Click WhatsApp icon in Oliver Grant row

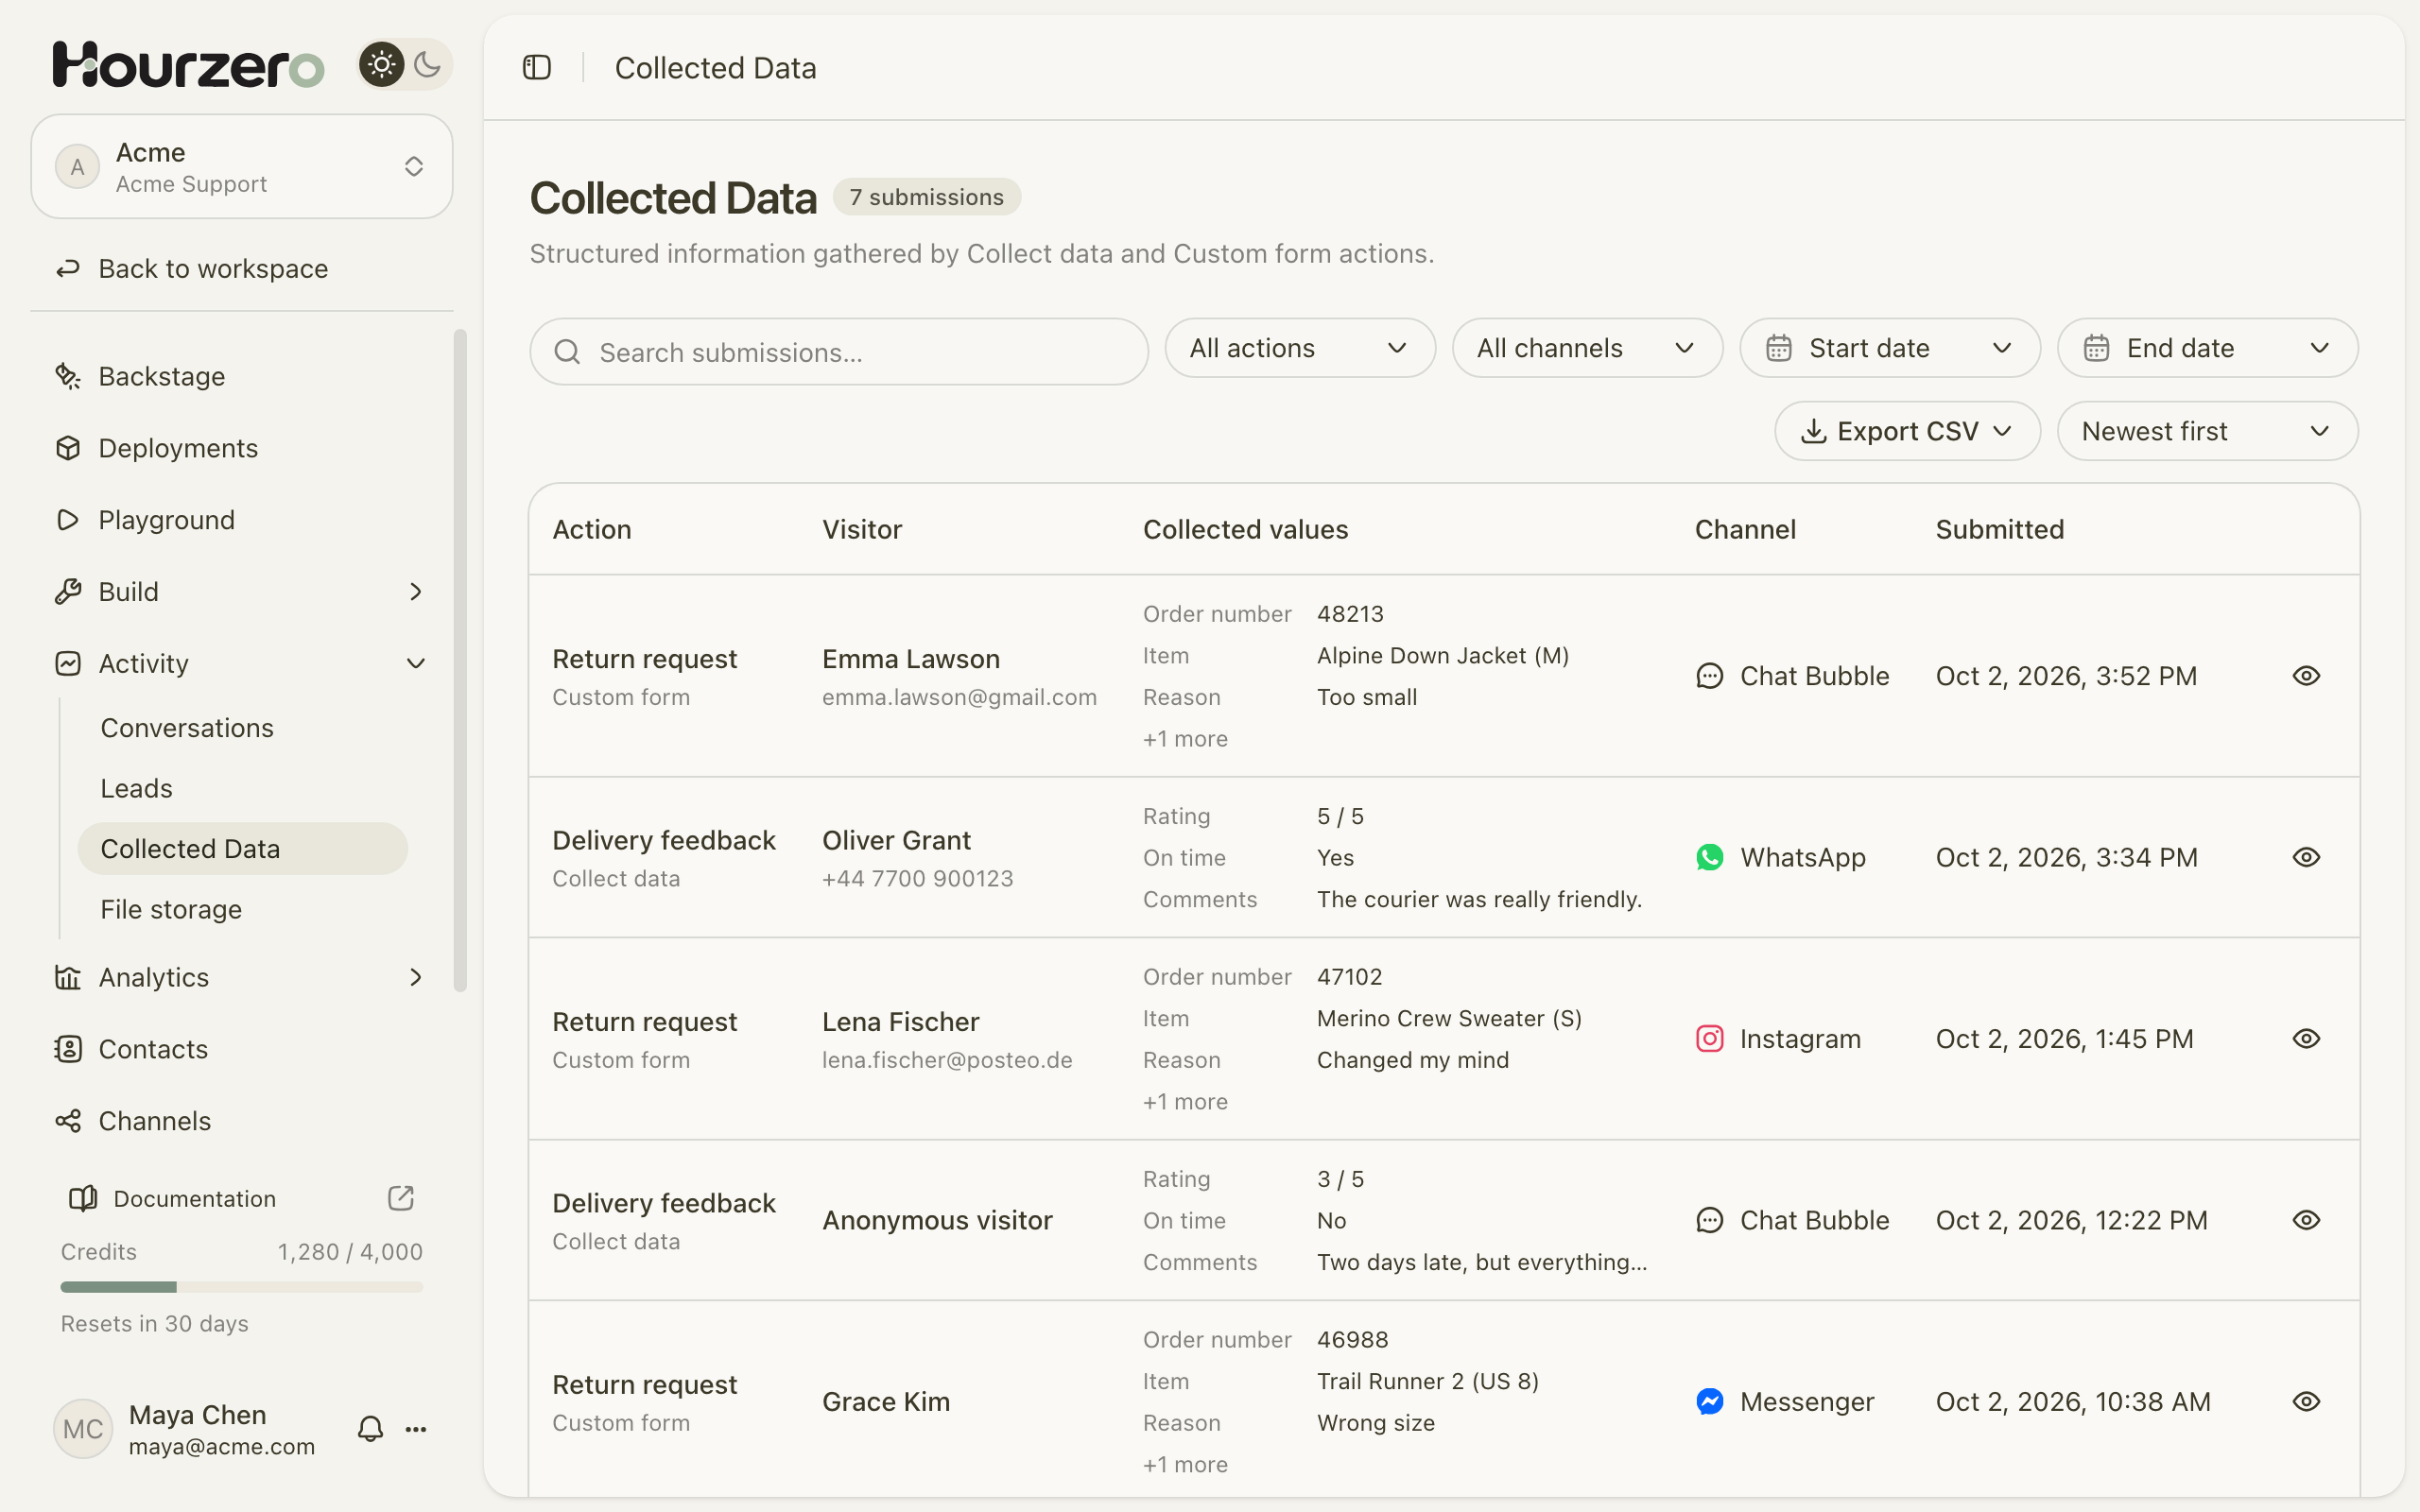(x=1710, y=857)
